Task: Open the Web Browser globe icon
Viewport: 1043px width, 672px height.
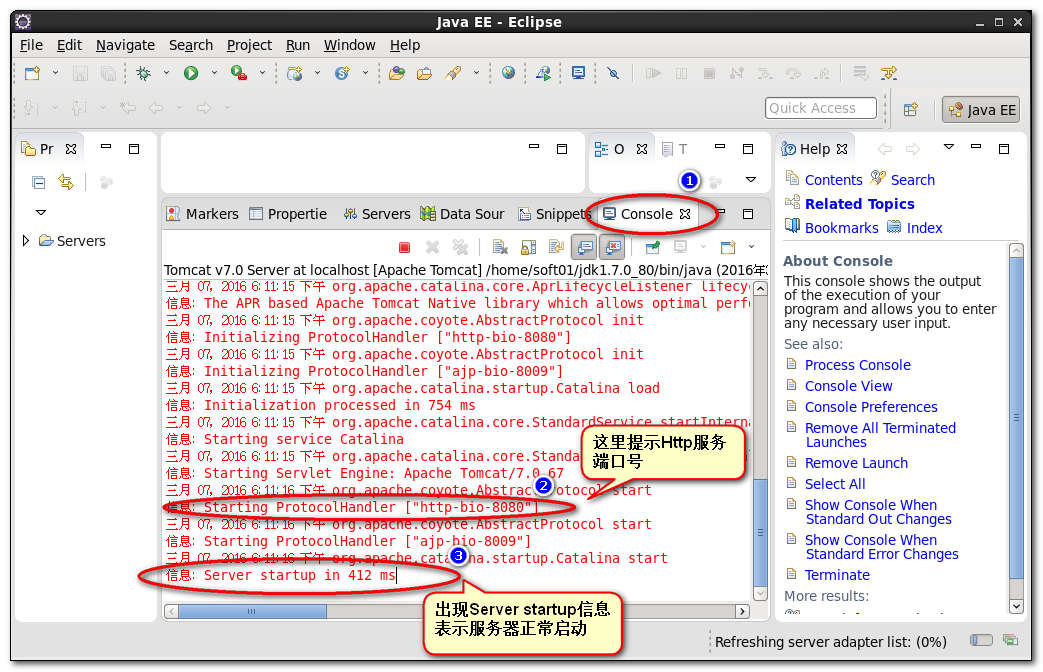Action: tap(508, 73)
